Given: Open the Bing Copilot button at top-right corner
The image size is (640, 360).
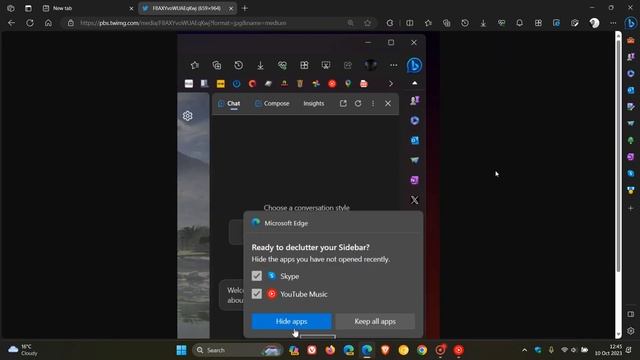Looking at the screenshot, I should click(x=631, y=23).
